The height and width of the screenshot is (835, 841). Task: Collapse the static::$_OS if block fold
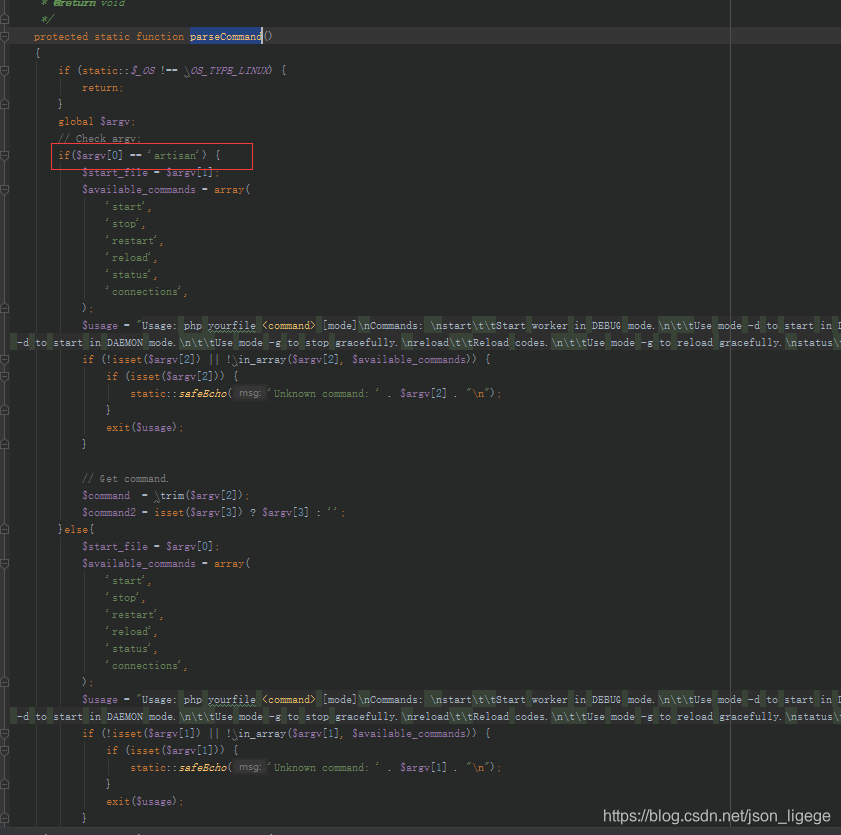pos(4,70)
